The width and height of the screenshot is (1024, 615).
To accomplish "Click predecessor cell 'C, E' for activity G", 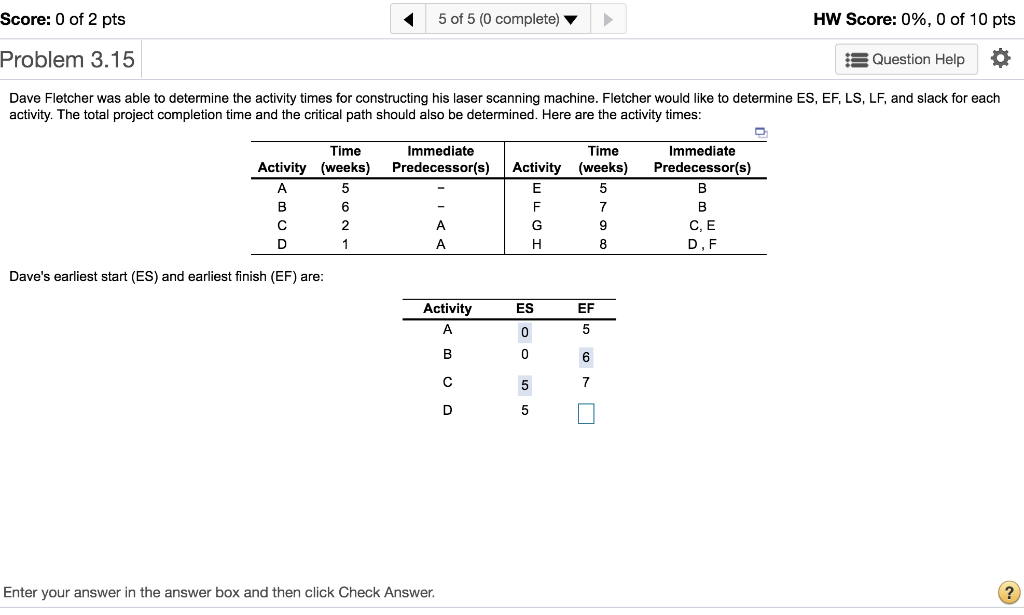I will pos(702,225).
